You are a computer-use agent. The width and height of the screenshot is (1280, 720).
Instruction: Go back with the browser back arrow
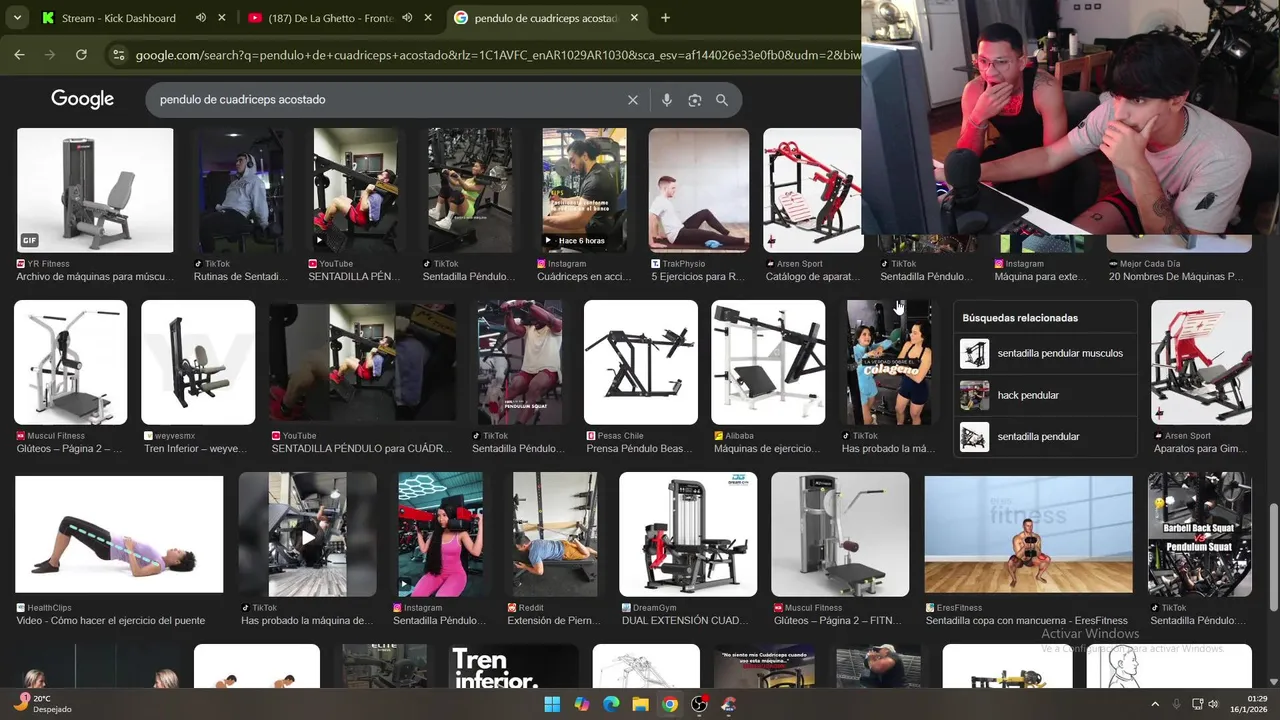[x=19, y=55]
